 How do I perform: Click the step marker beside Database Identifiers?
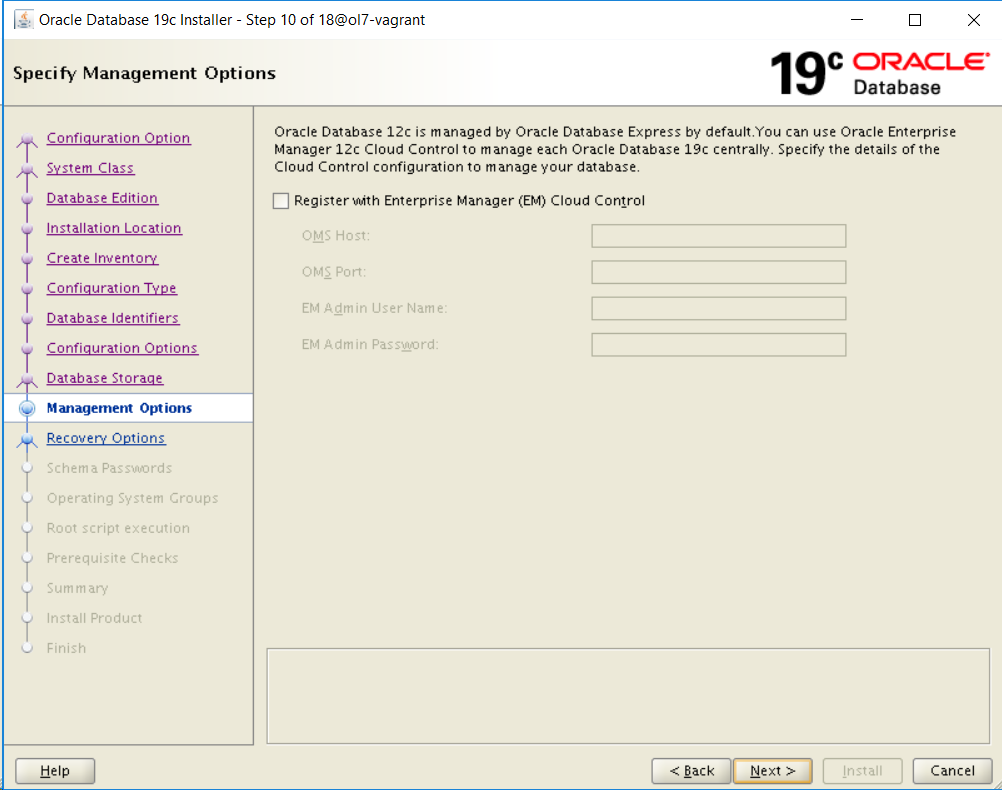[27, 319]
